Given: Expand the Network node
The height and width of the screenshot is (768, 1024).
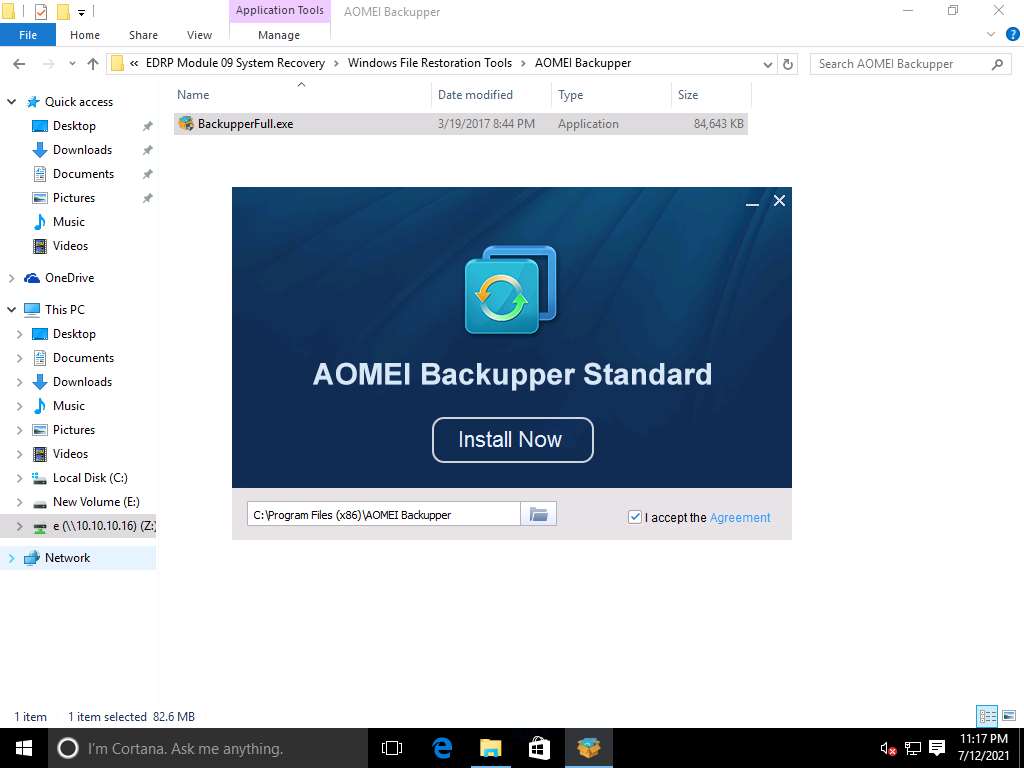Looking at the screenshot, I should (11, 558).
